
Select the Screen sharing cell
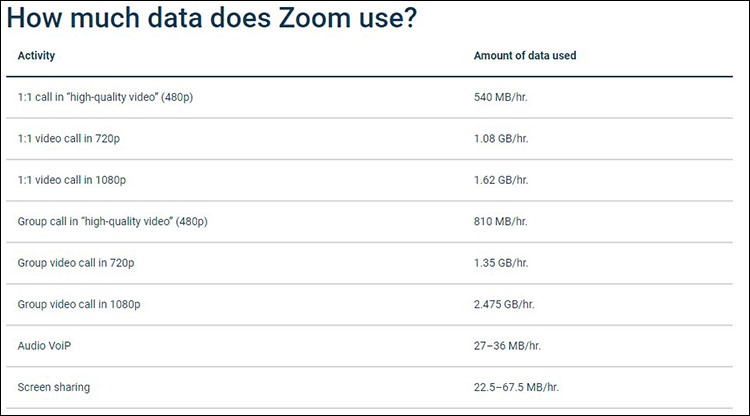53,386
